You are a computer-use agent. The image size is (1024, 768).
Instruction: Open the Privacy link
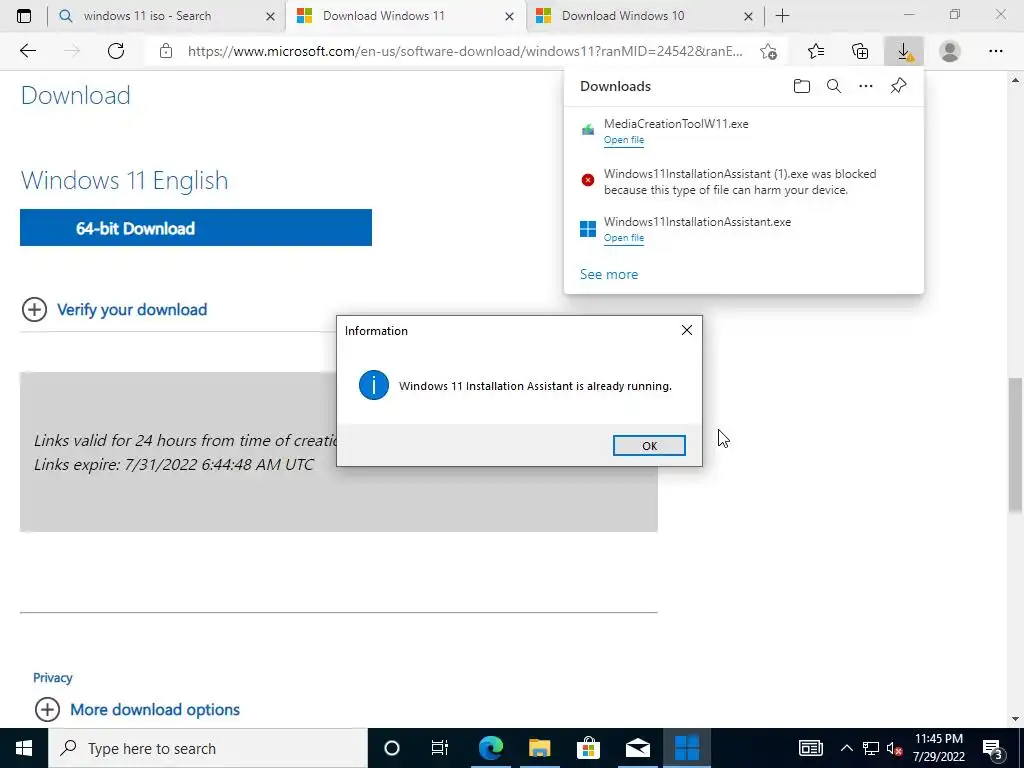tap(52, 678)
